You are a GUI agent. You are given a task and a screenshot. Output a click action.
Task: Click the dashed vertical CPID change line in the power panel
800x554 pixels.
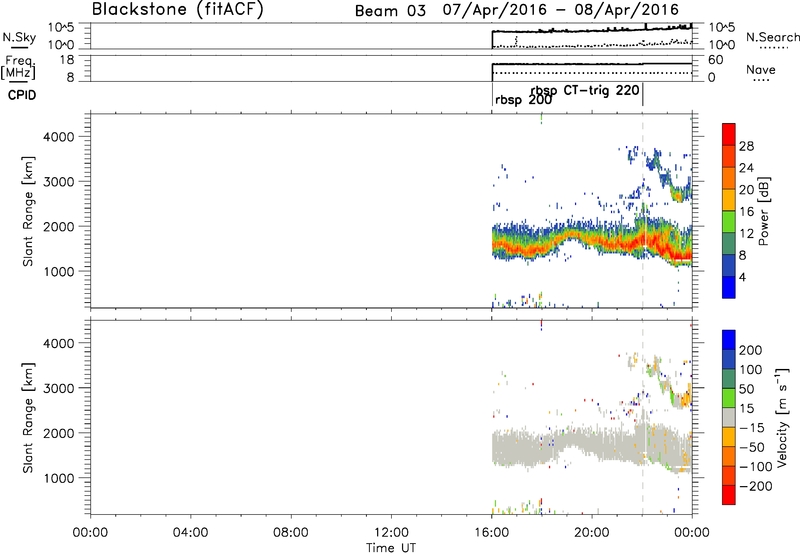(643, 211)
